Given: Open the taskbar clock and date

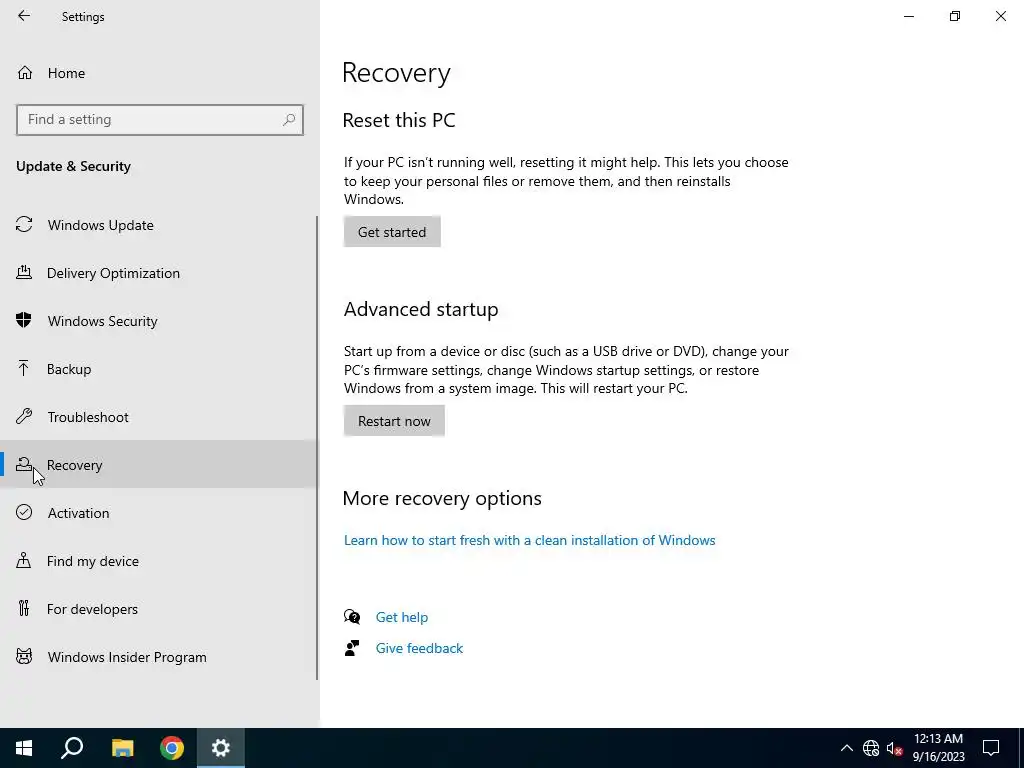Looking at the screenshot, I should pyautogui.click(x=938, y=748).
